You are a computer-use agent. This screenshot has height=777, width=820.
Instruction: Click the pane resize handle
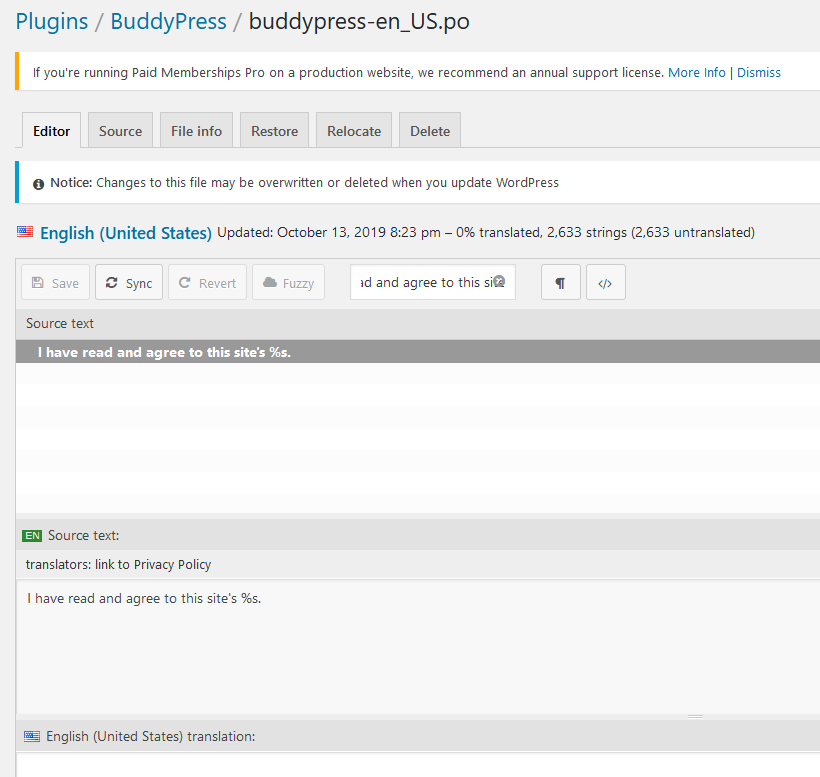pyautogui.click(x=695, y=716)
